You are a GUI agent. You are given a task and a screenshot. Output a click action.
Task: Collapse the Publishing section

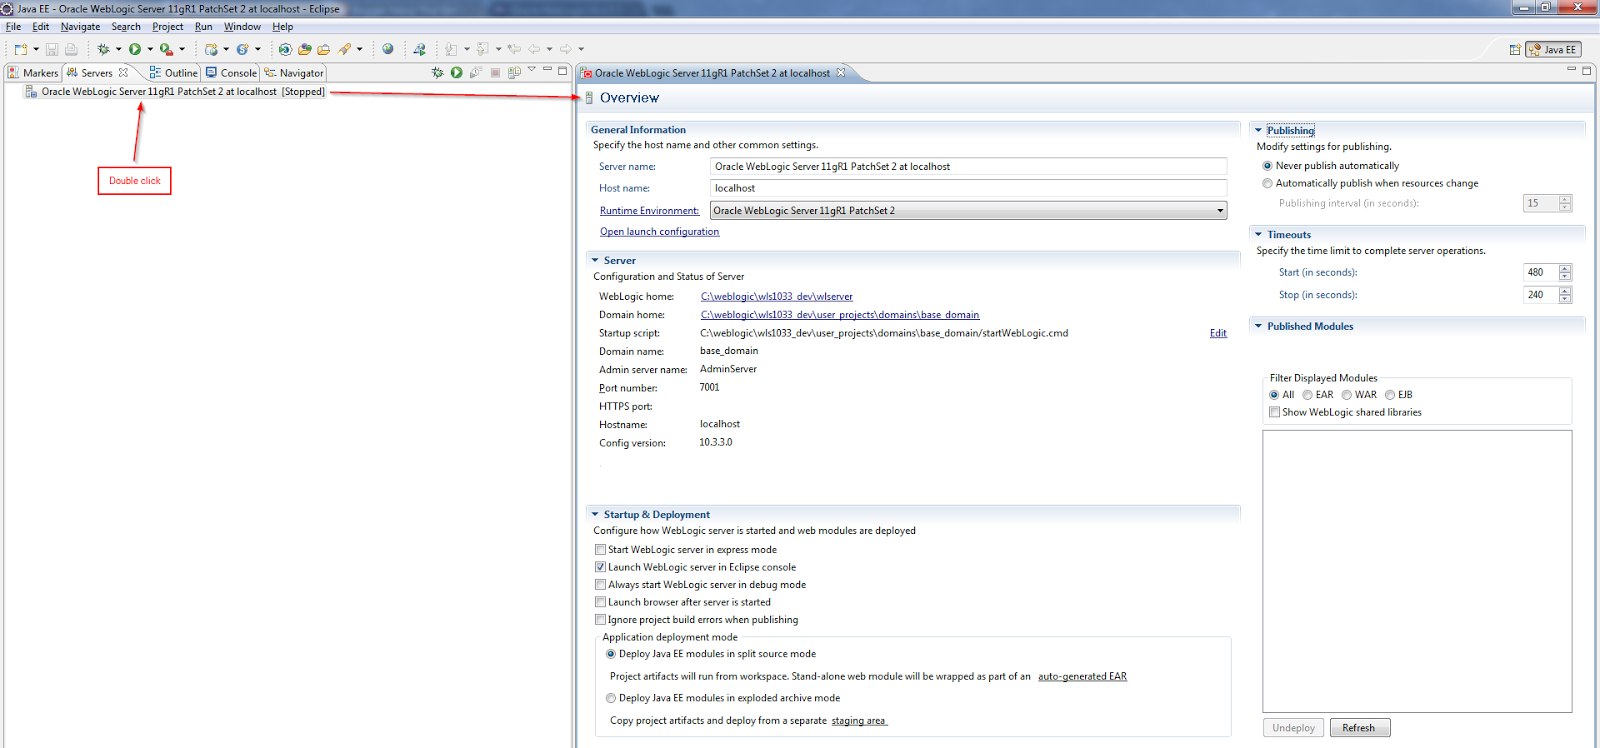tap(1259, 130)
